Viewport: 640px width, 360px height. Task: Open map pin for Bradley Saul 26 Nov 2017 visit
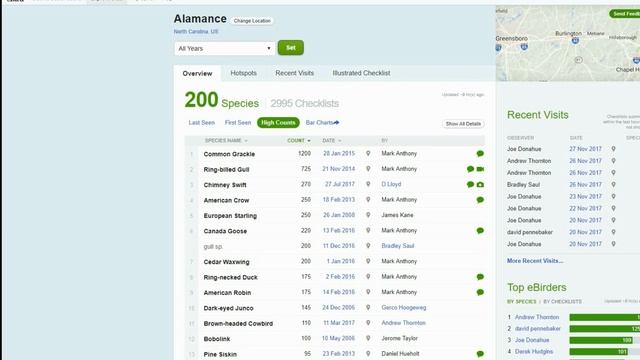[x=613, y=185]
